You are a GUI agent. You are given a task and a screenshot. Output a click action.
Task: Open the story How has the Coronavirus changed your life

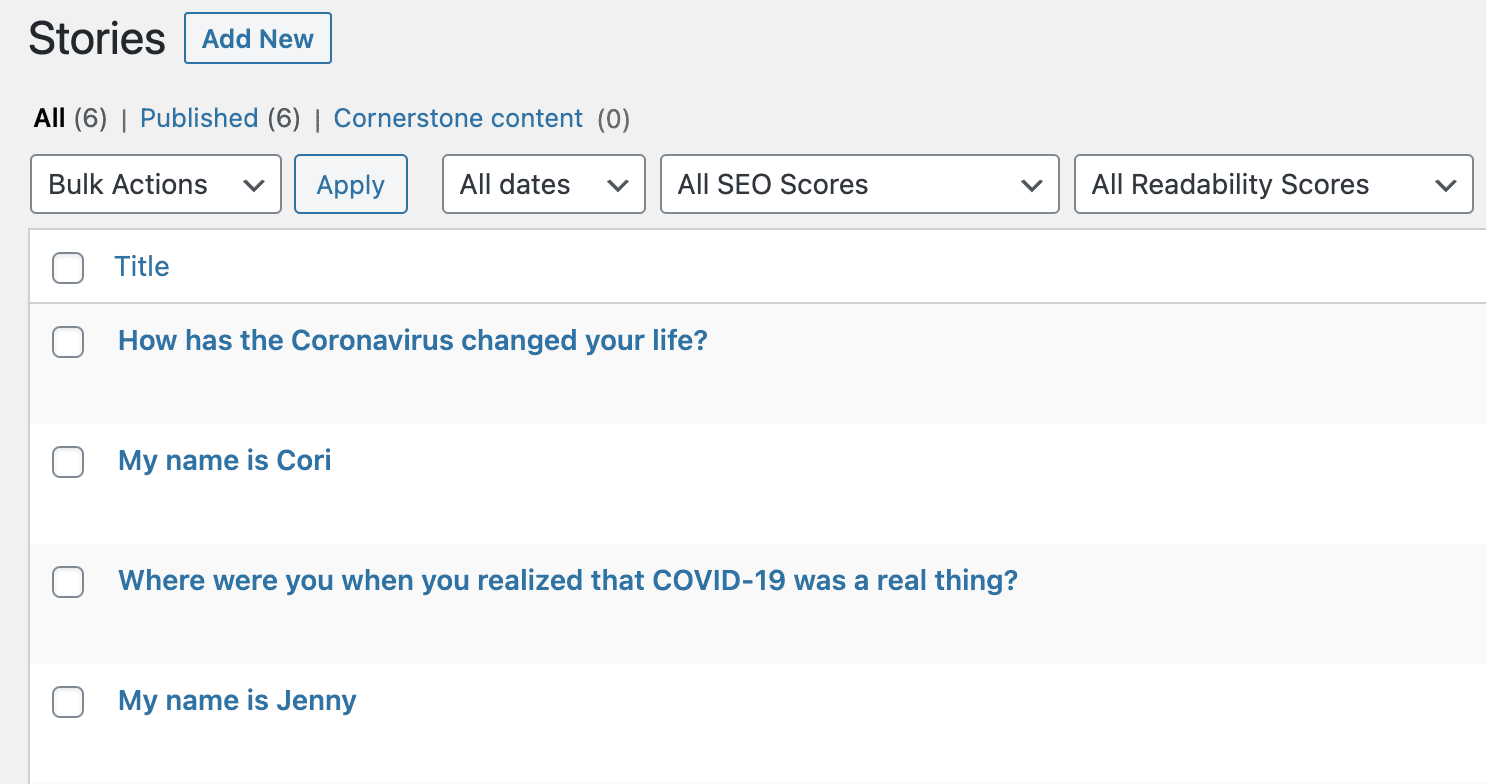(412, 340)
